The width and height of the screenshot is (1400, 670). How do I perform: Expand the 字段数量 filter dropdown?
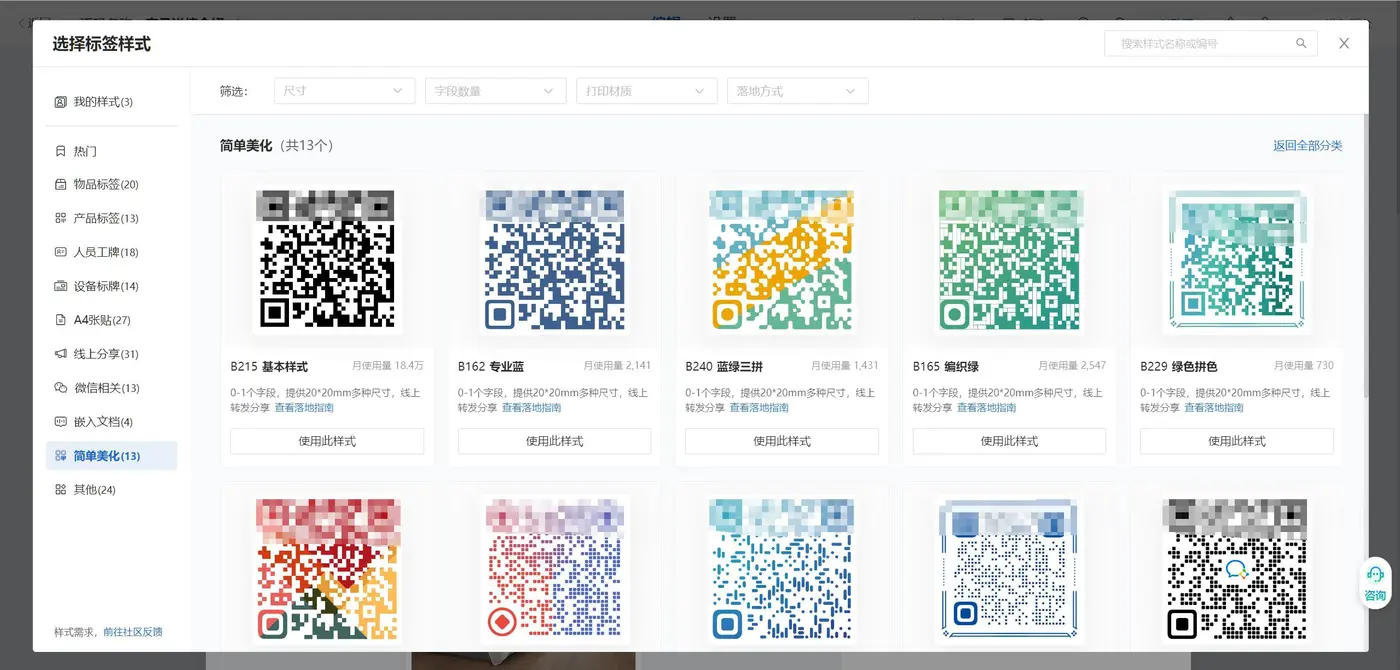pyautogui.click(x=495, y=91)
